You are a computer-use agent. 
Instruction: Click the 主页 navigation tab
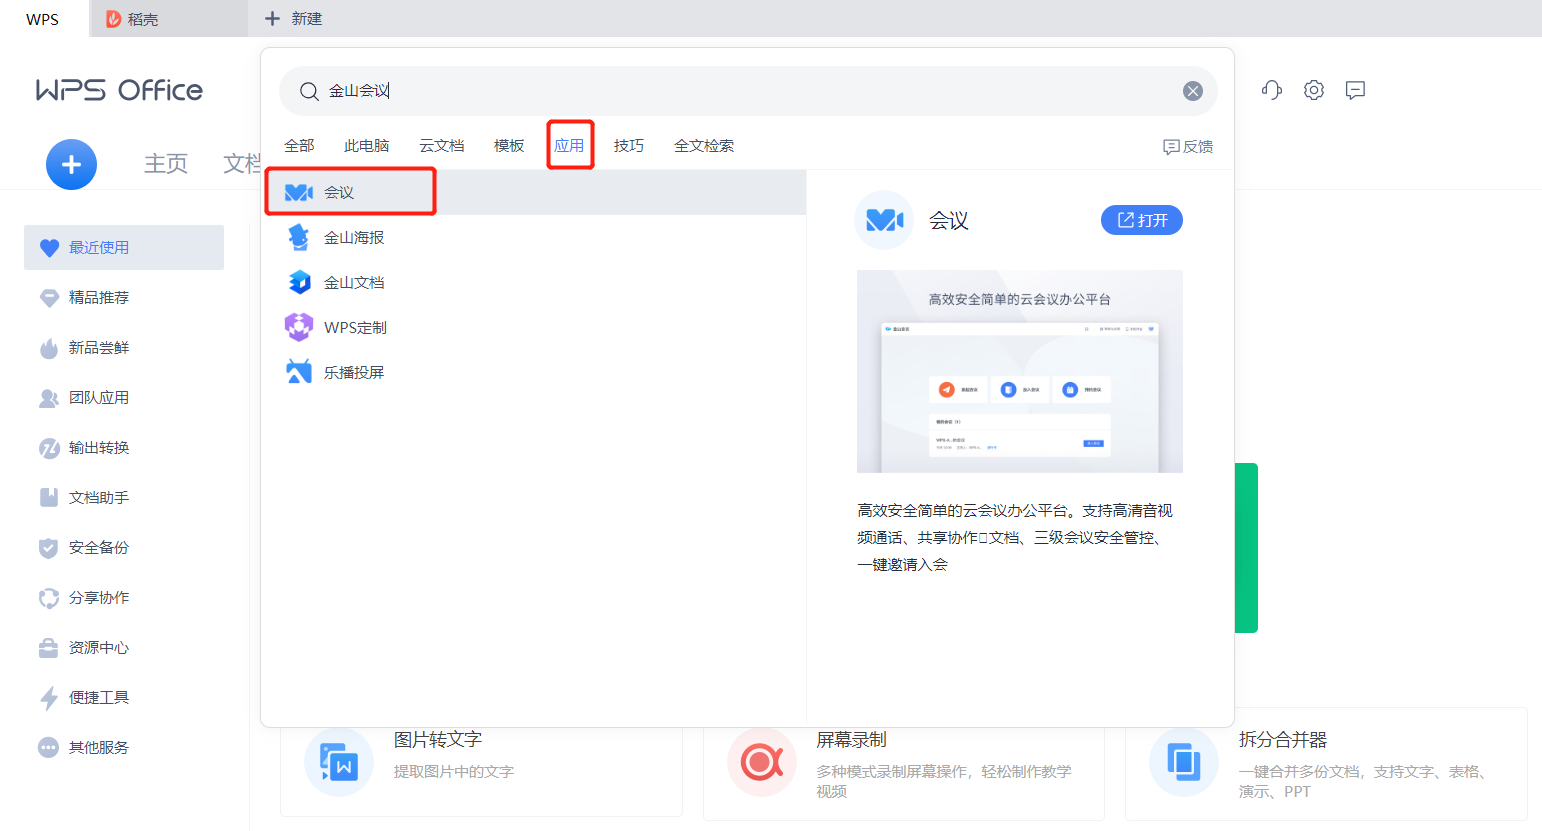click(x=166, y=163)
